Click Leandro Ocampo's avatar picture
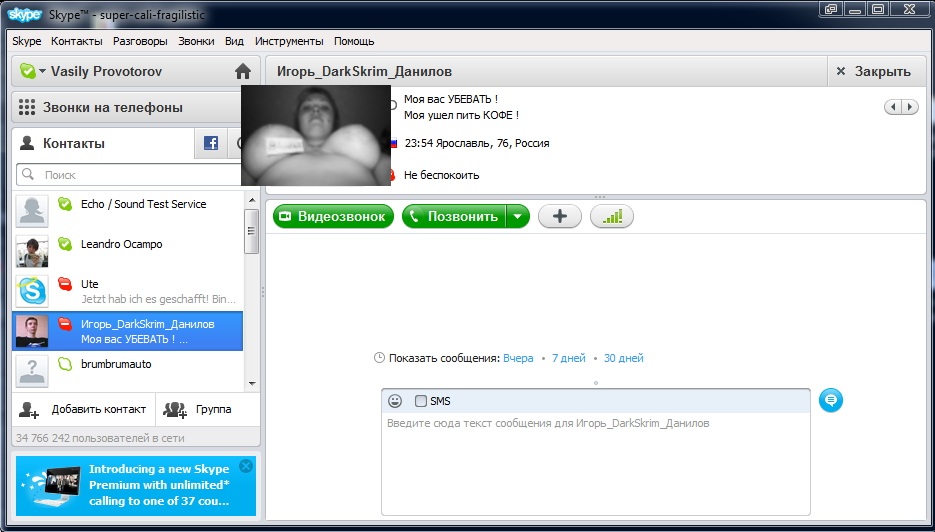Screen dimensions: 935x532 (x=32, y=251)
